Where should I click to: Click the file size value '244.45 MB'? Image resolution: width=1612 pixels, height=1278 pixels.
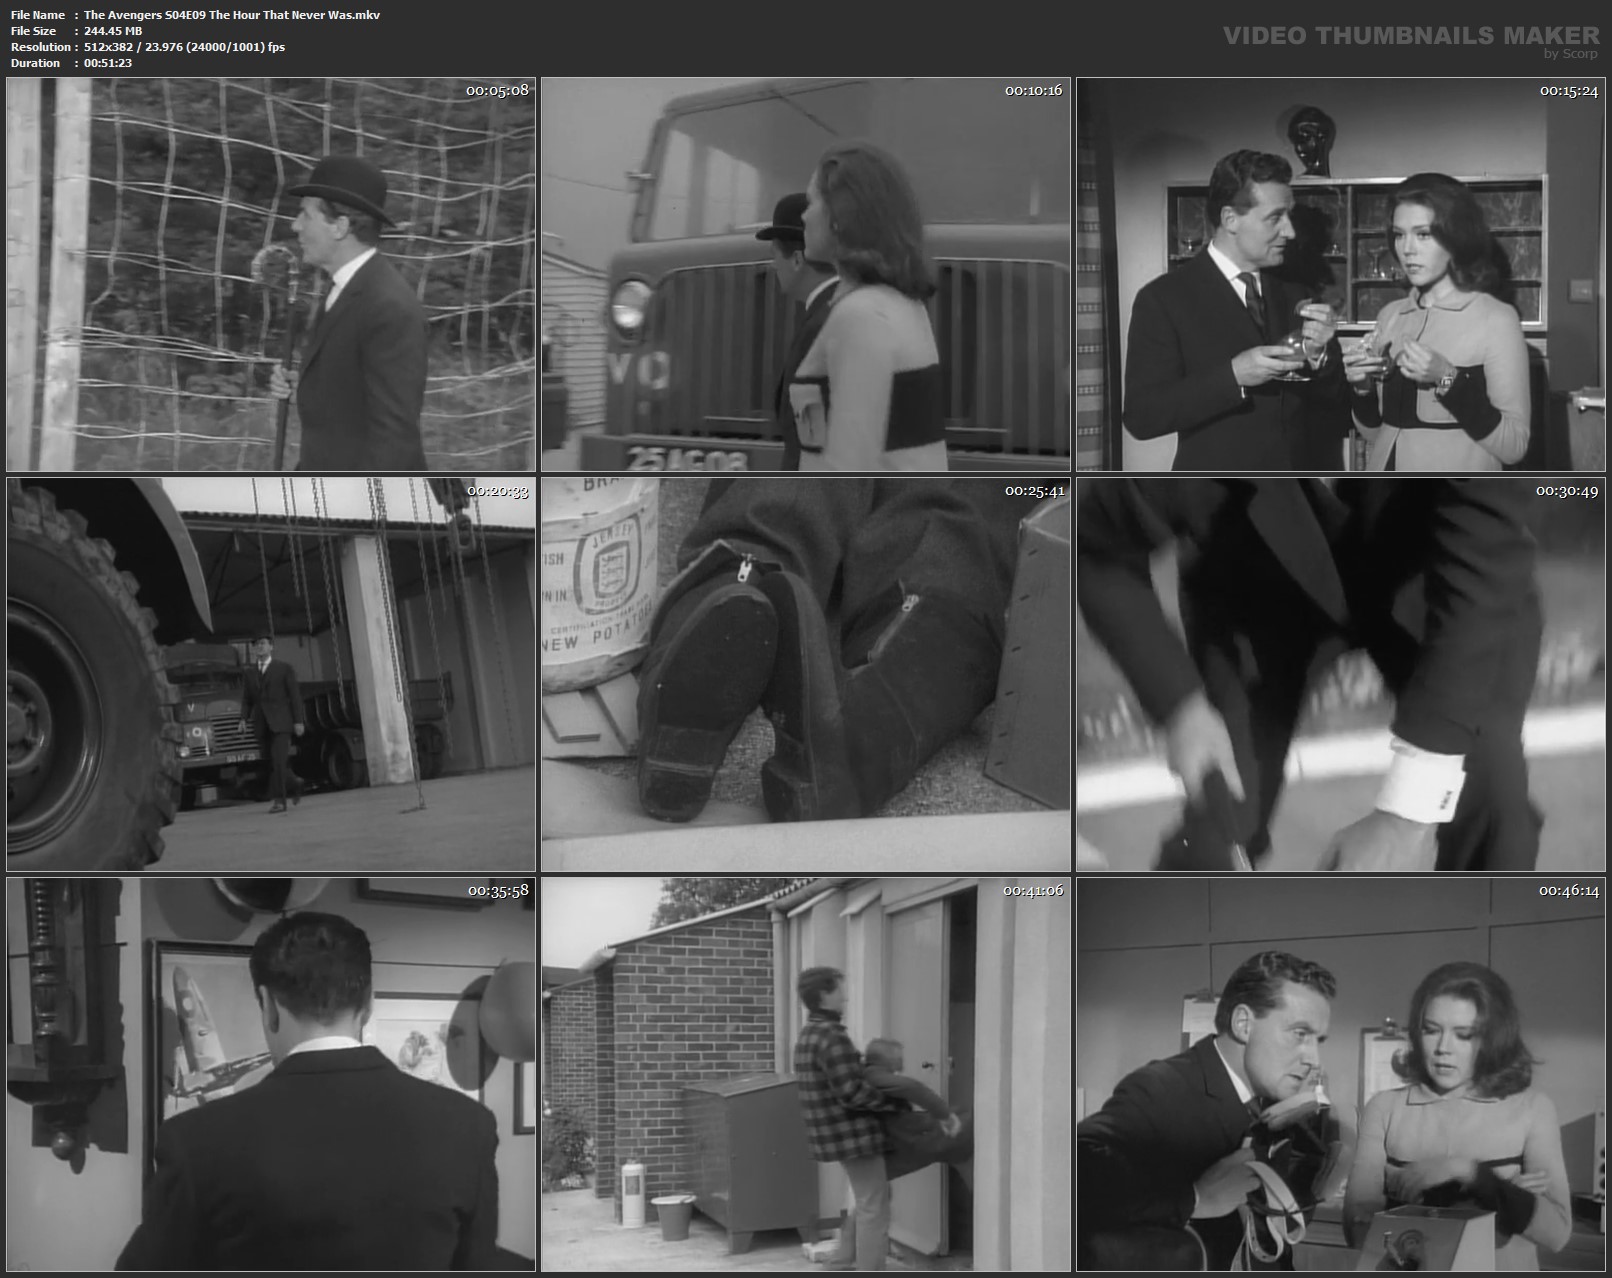point(113,31)
